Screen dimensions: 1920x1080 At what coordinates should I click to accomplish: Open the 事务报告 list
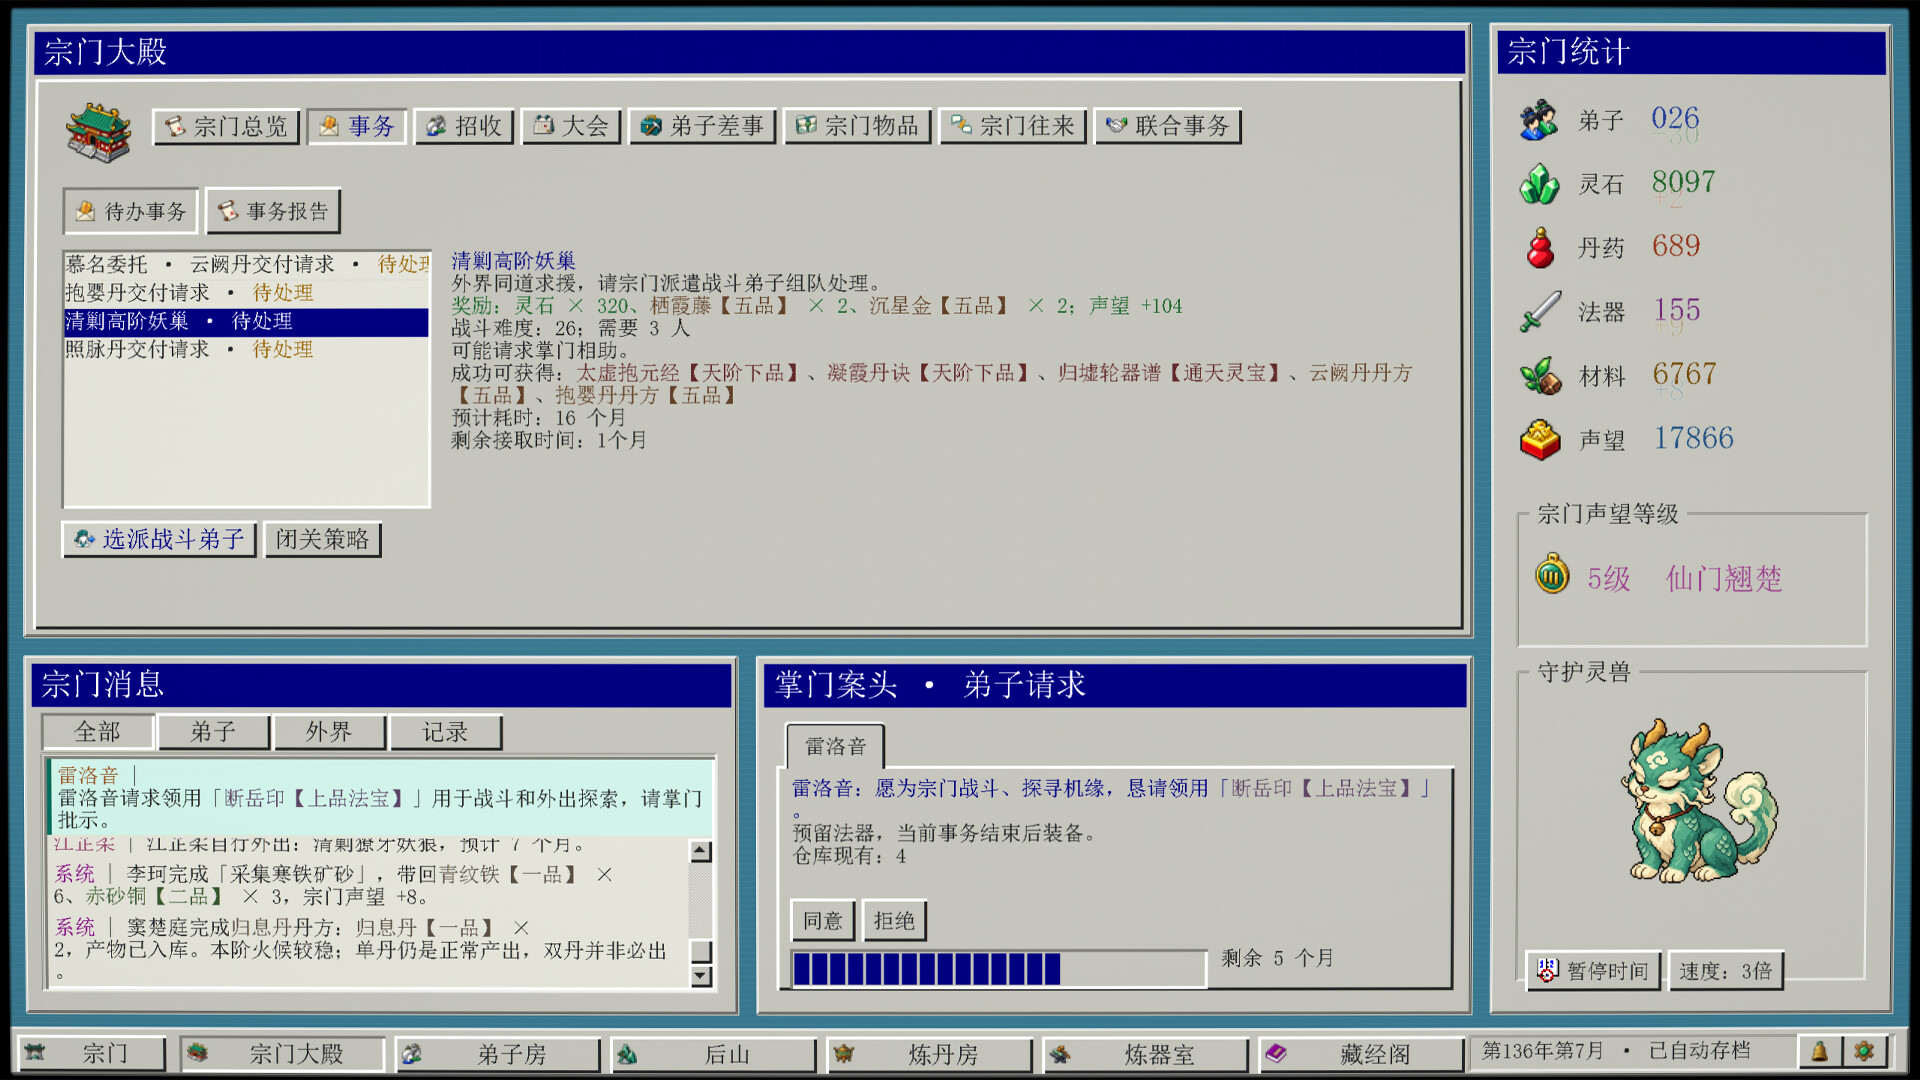click(x=274, y=211)
